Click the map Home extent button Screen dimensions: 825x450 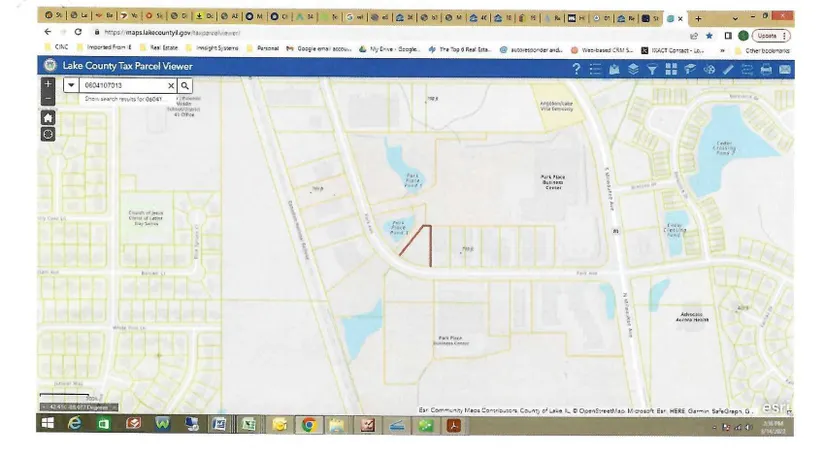click(48, 116)
